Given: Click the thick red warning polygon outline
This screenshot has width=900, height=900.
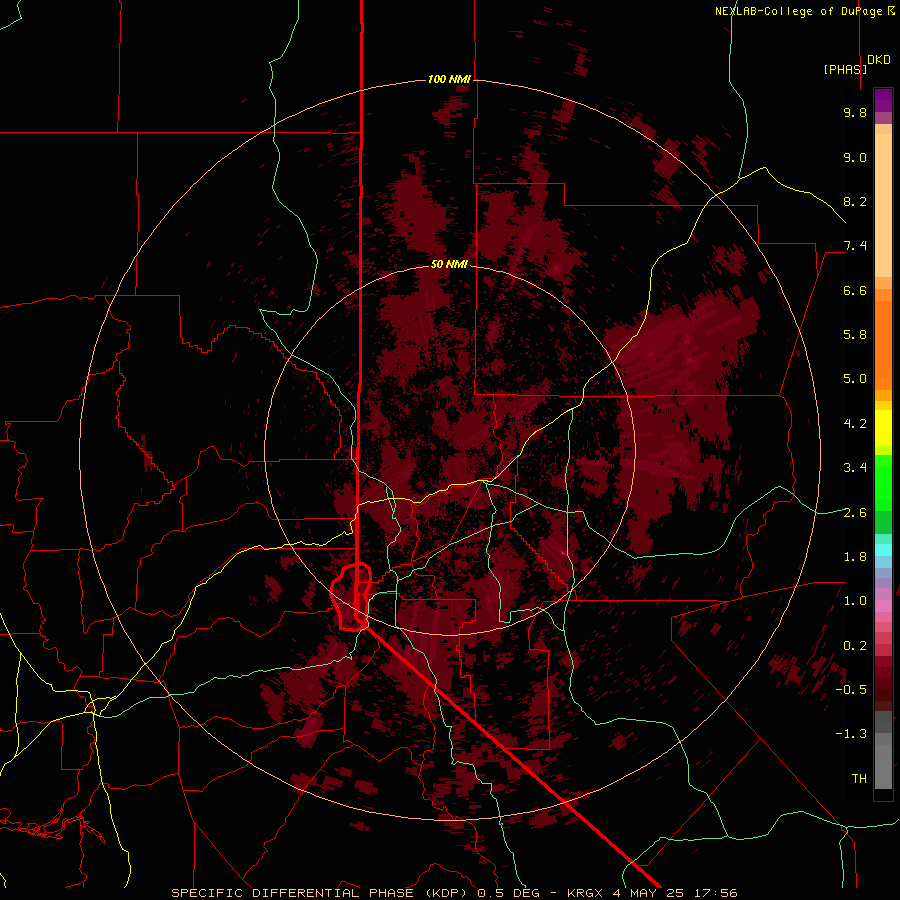Looking at the screenshot, I should [x=351, y=598].
